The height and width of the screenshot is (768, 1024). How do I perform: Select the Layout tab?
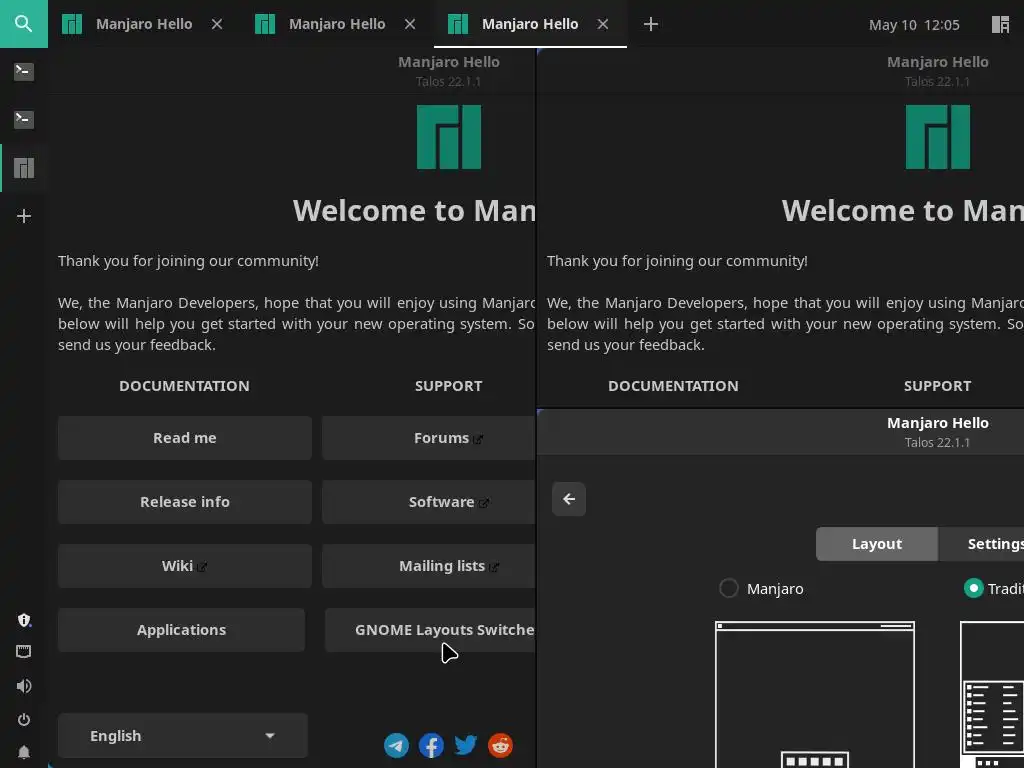[x=876, y=544]
